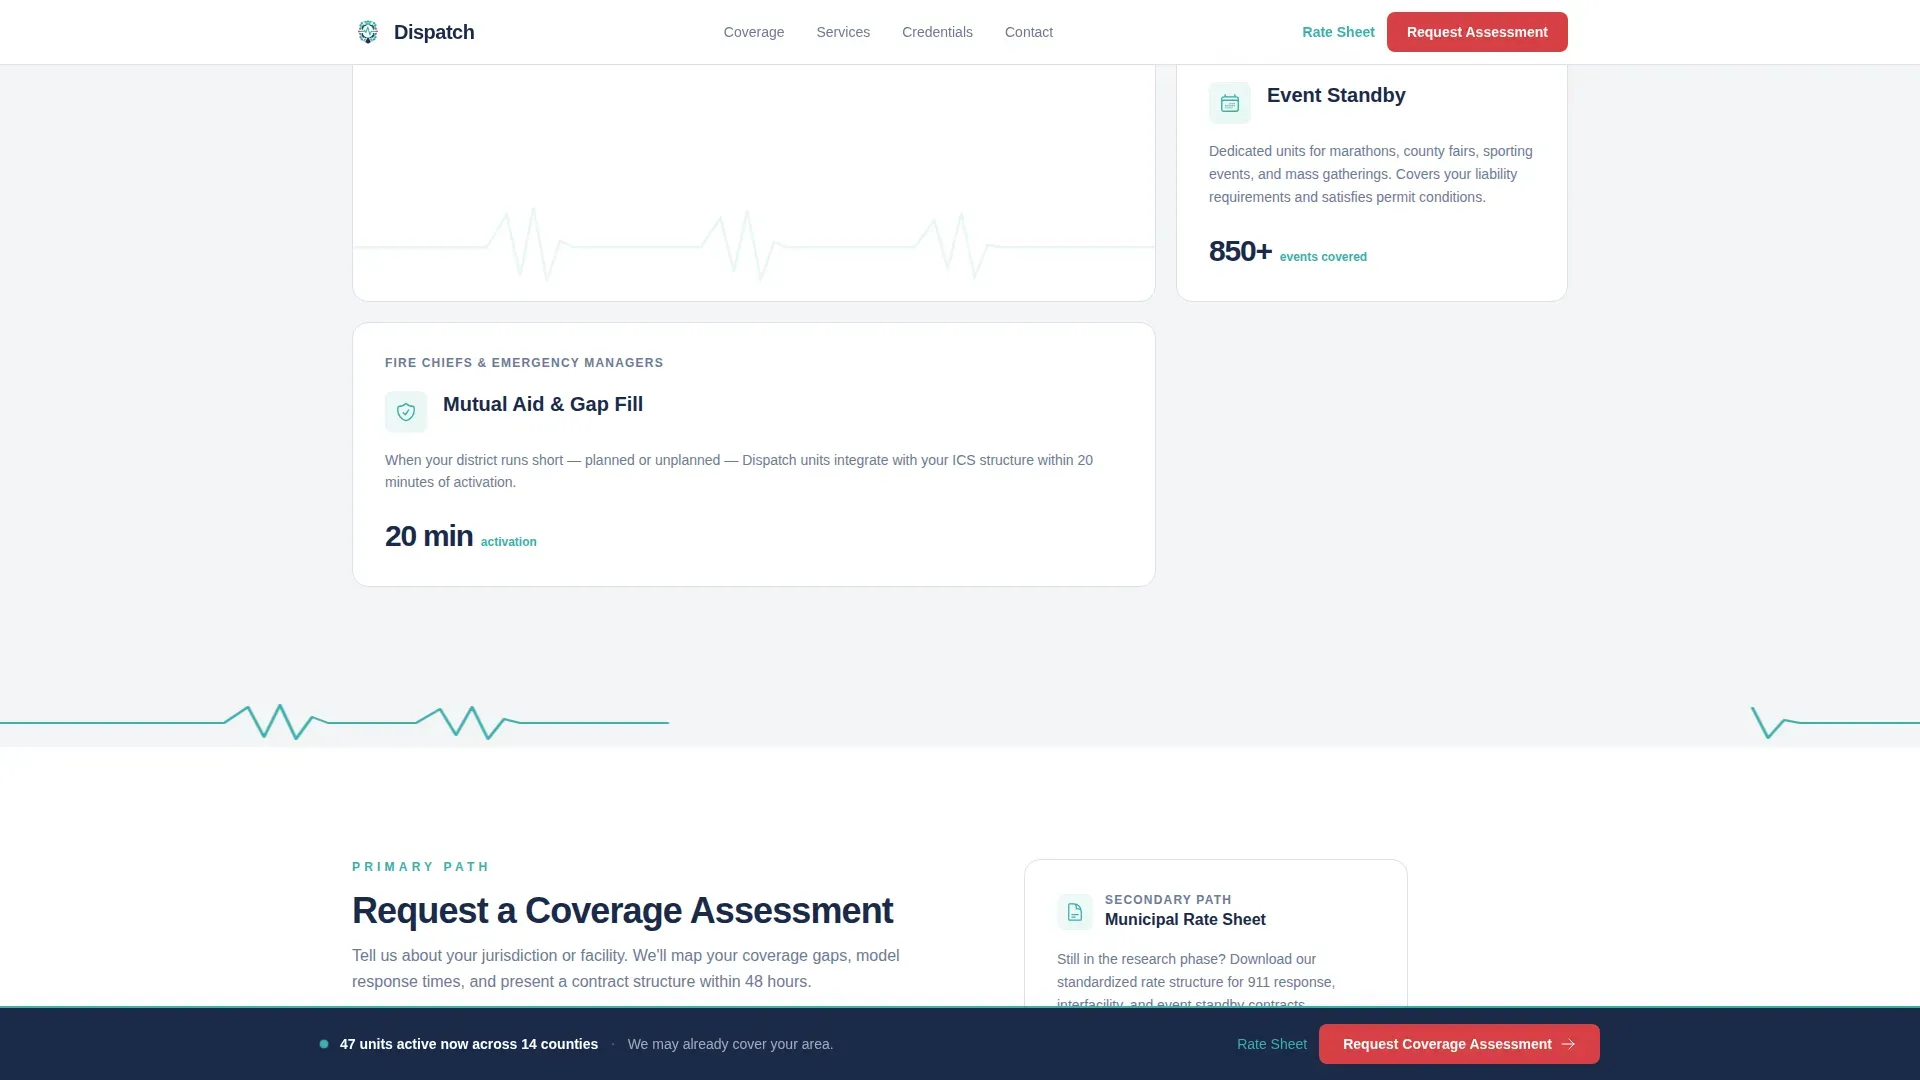Click the Event Standby description paragraph
1920x1080 pixels.
tap(1371, 174)
